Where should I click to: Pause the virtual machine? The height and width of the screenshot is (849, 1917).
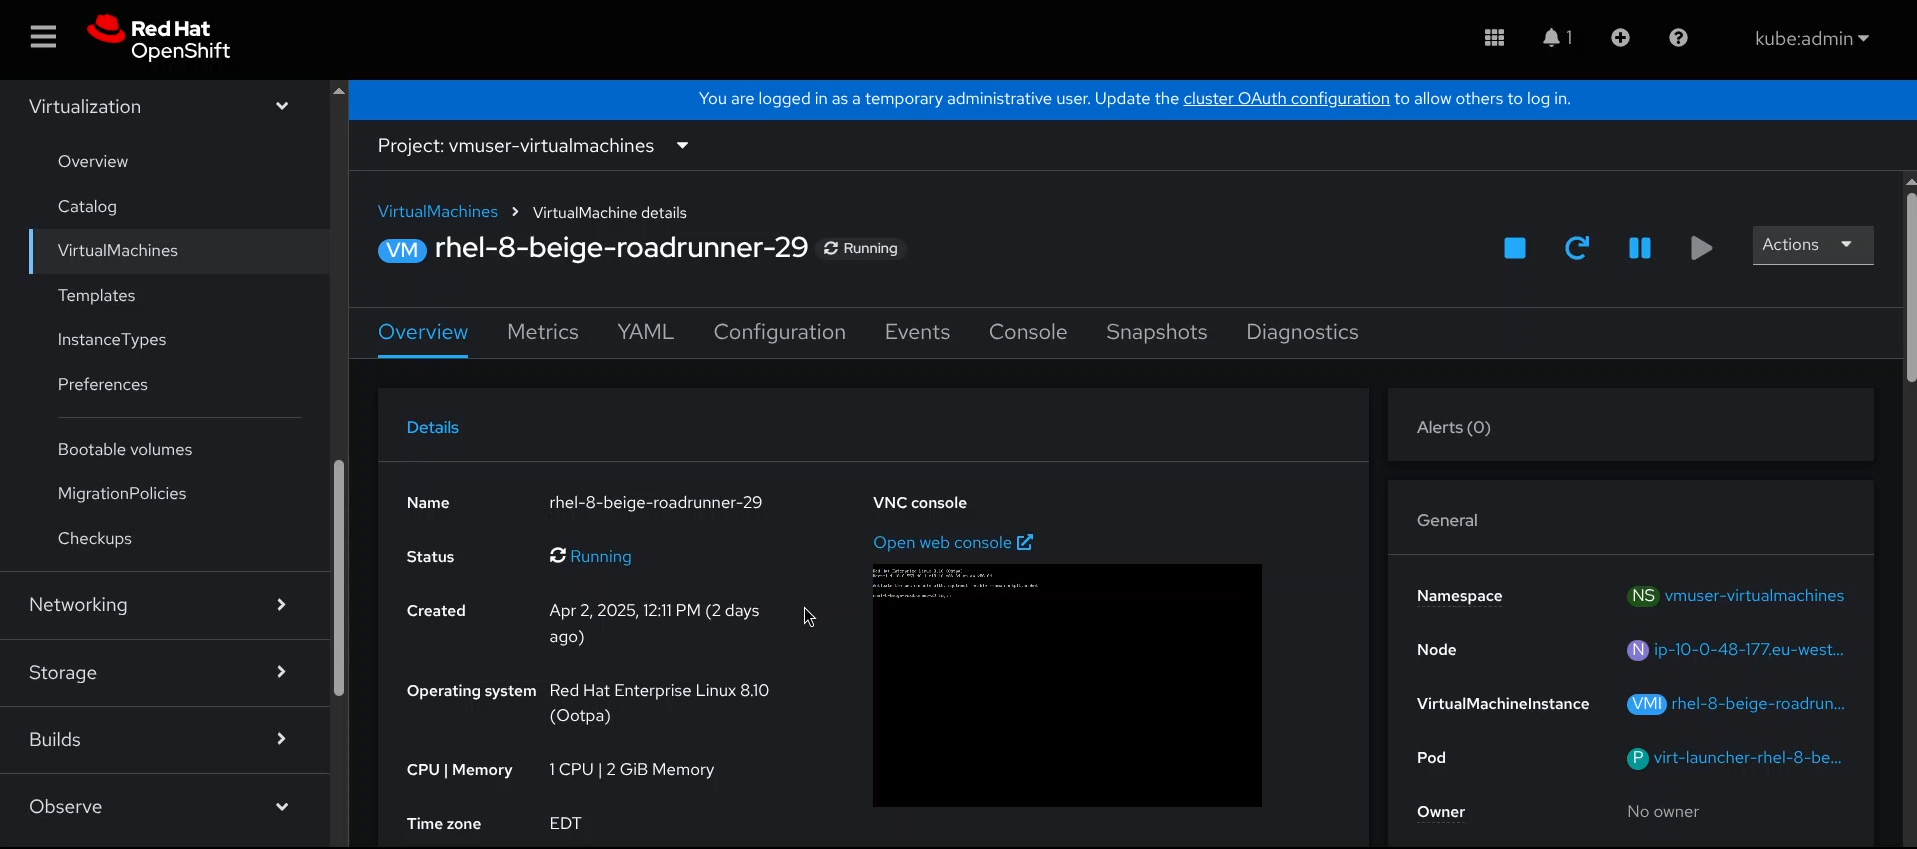[1639, 248]
